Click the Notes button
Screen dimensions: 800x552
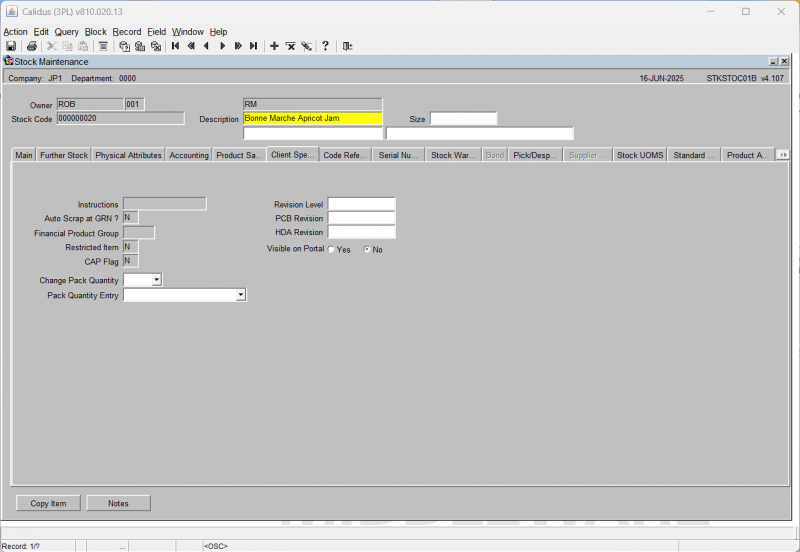pyautogui.click(x=118, y=503)
